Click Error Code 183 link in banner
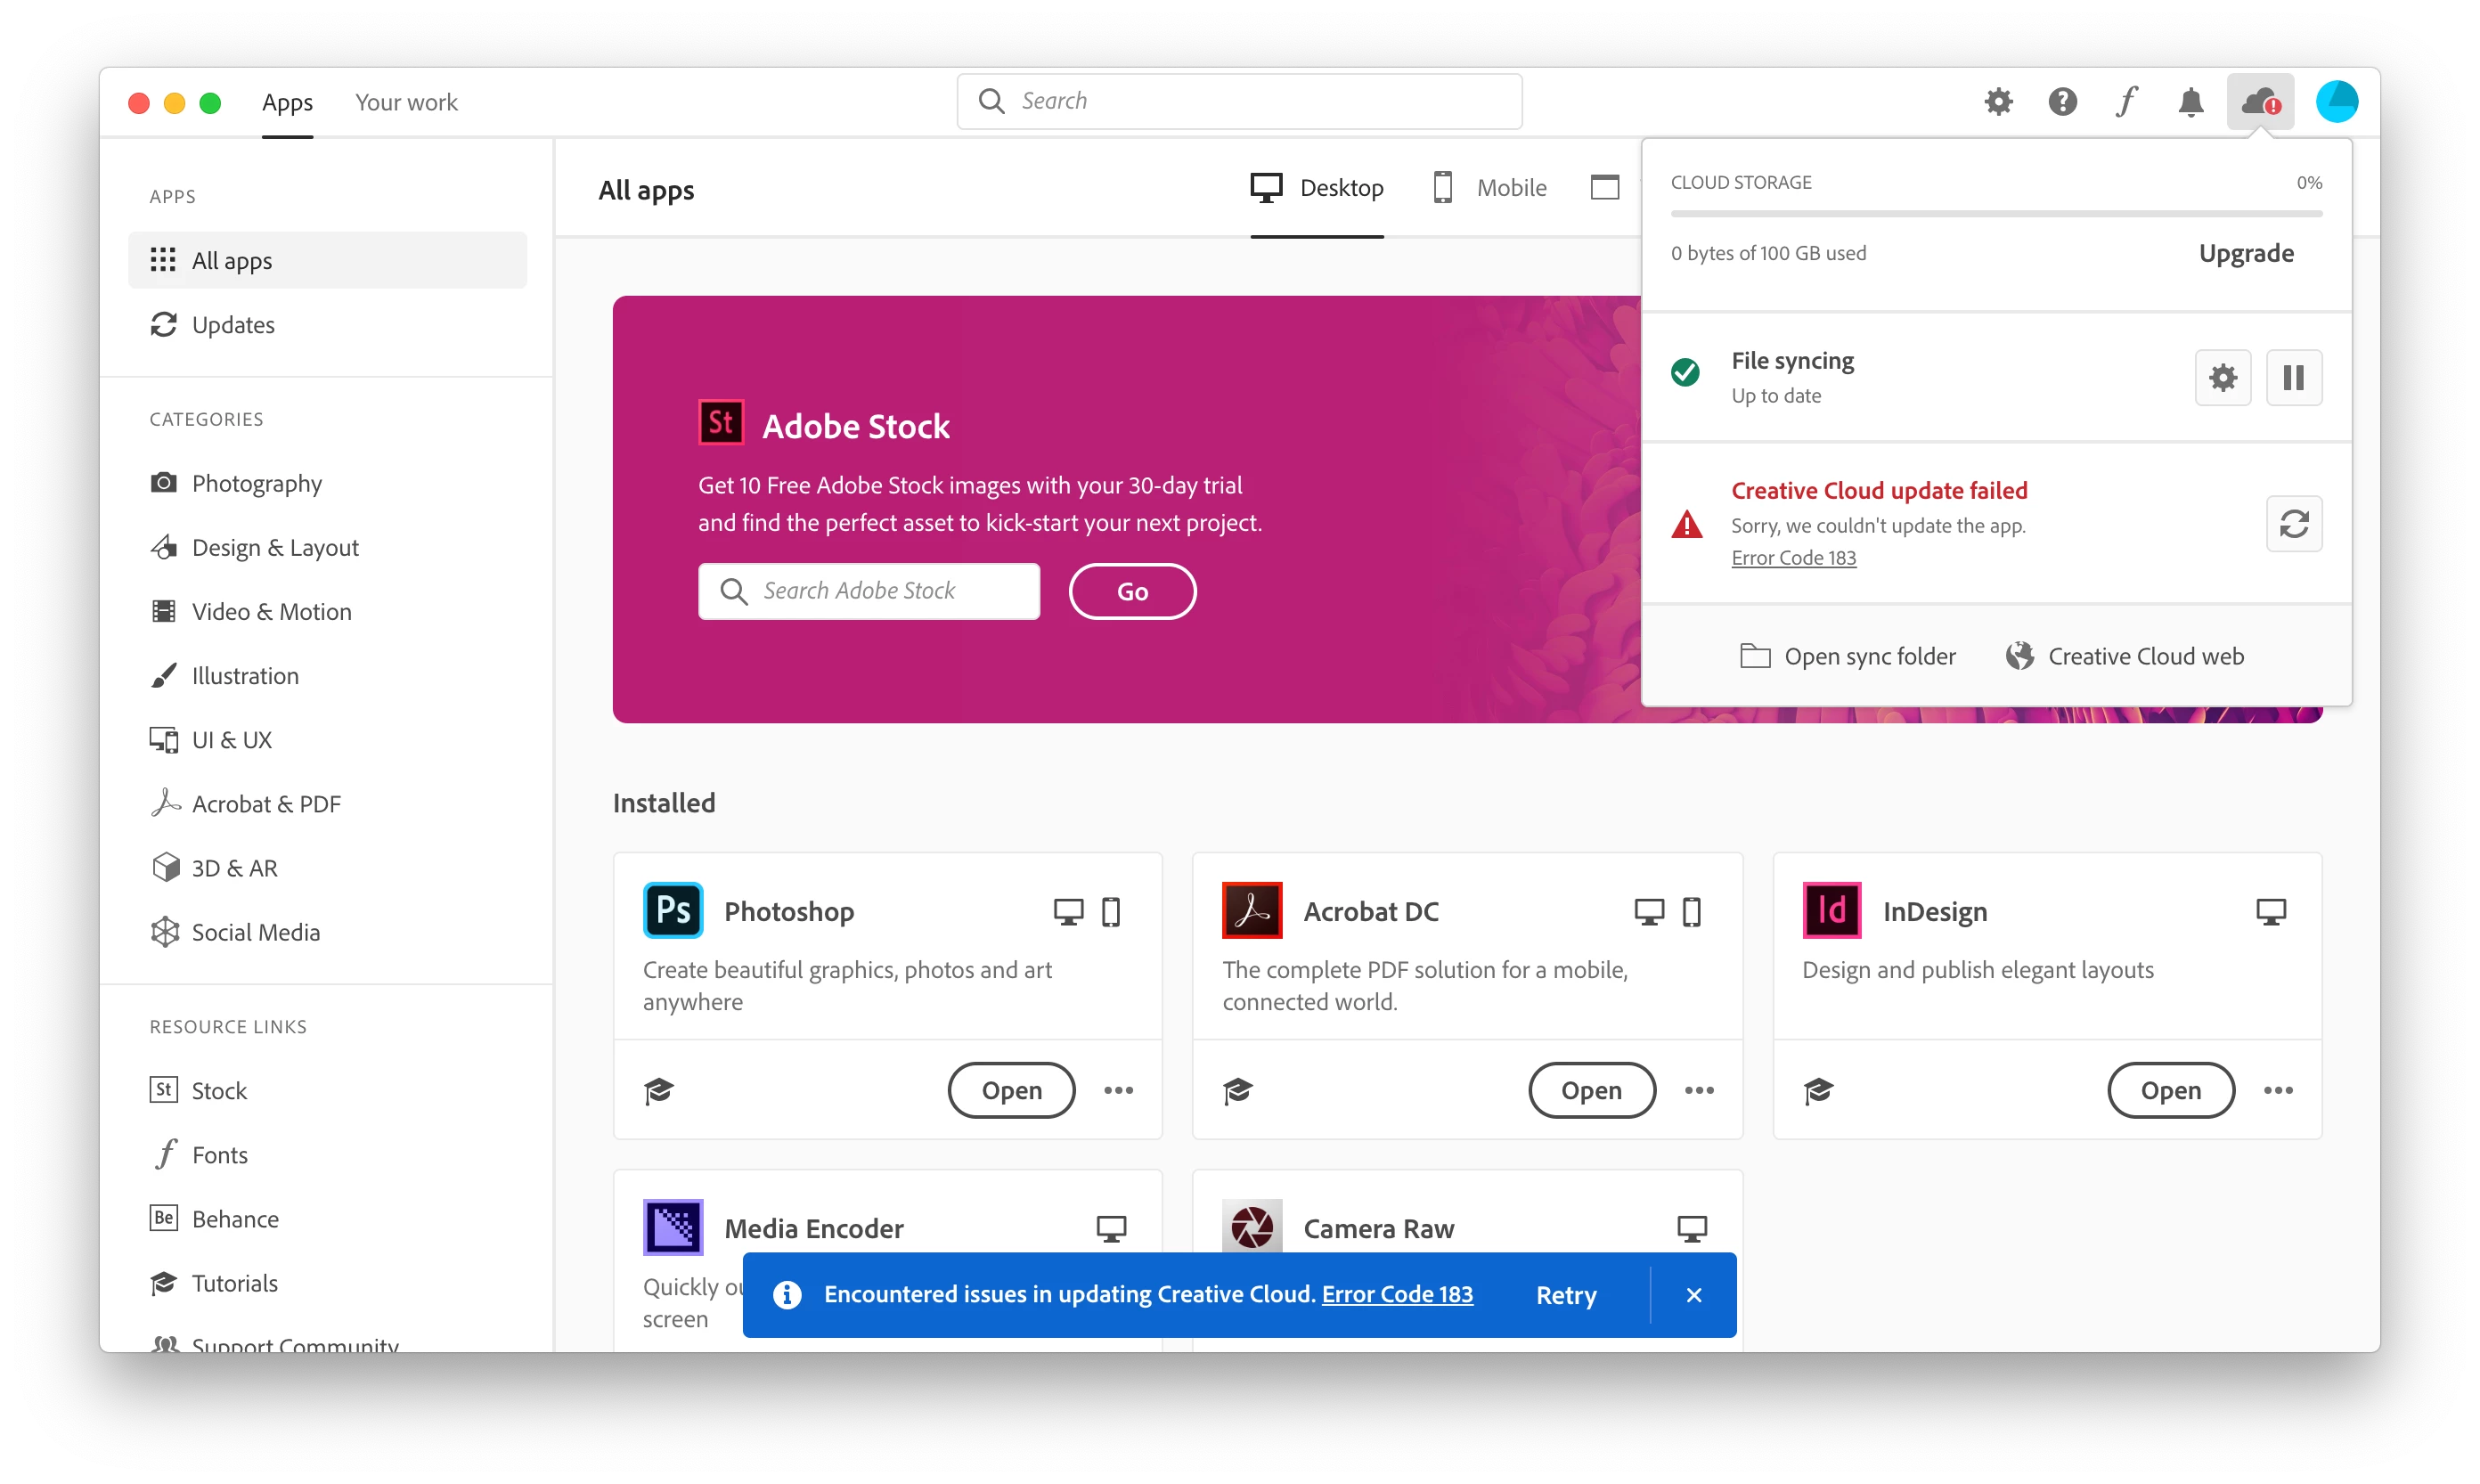2480x1484 pixels. pyautogui.click(x=1396, y=1294)
